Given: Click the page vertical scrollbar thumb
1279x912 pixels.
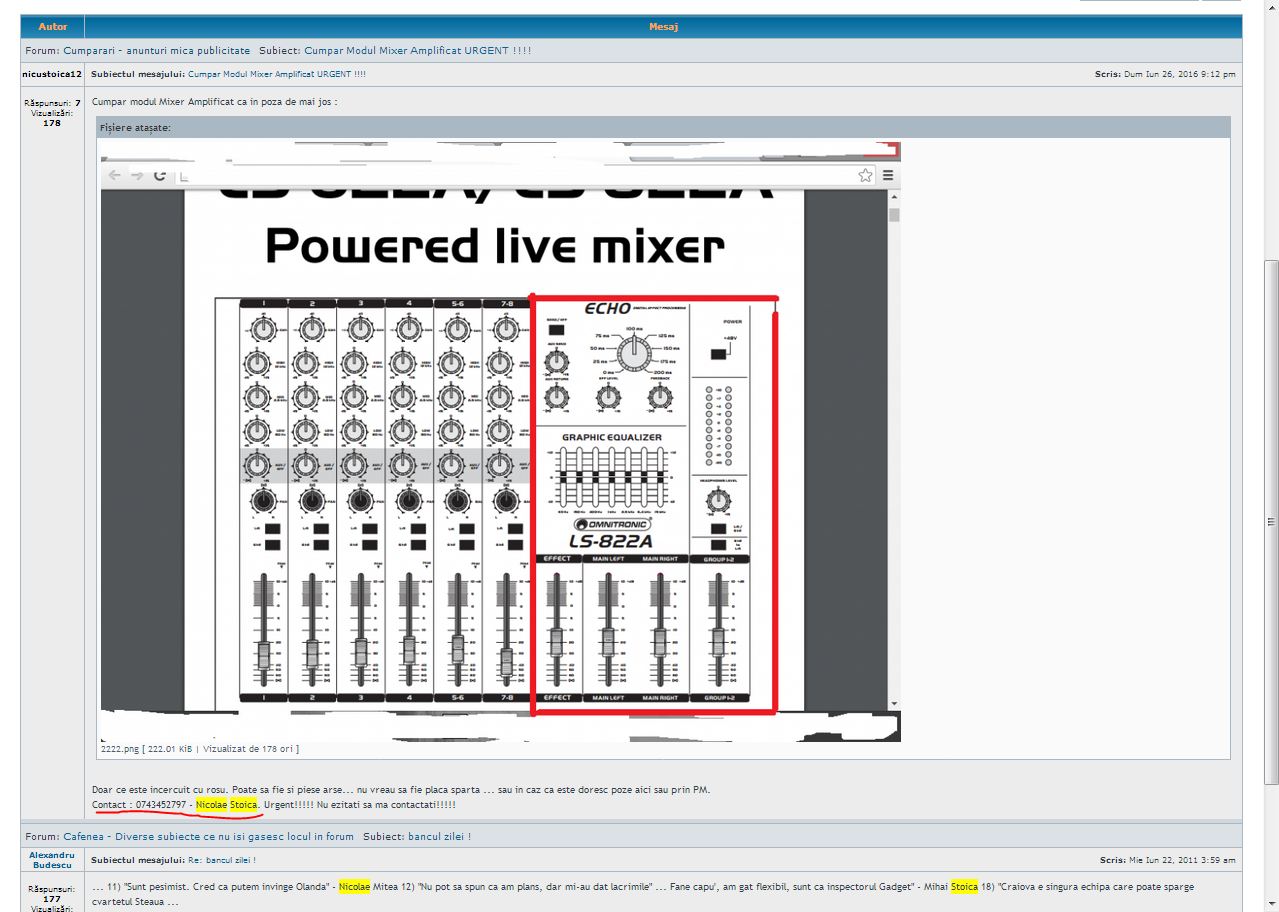Looking at the screenshot, I should coord(1272,522).
